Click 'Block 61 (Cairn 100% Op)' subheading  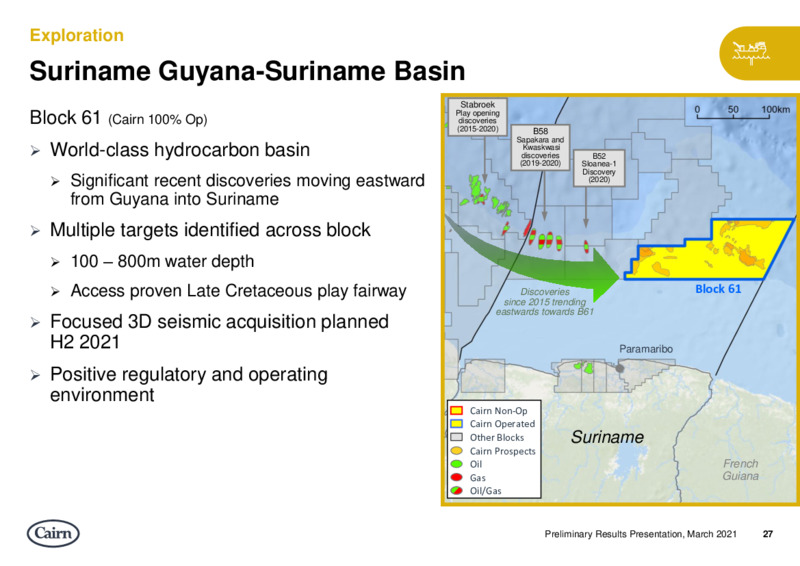click(x=118, y=118)
